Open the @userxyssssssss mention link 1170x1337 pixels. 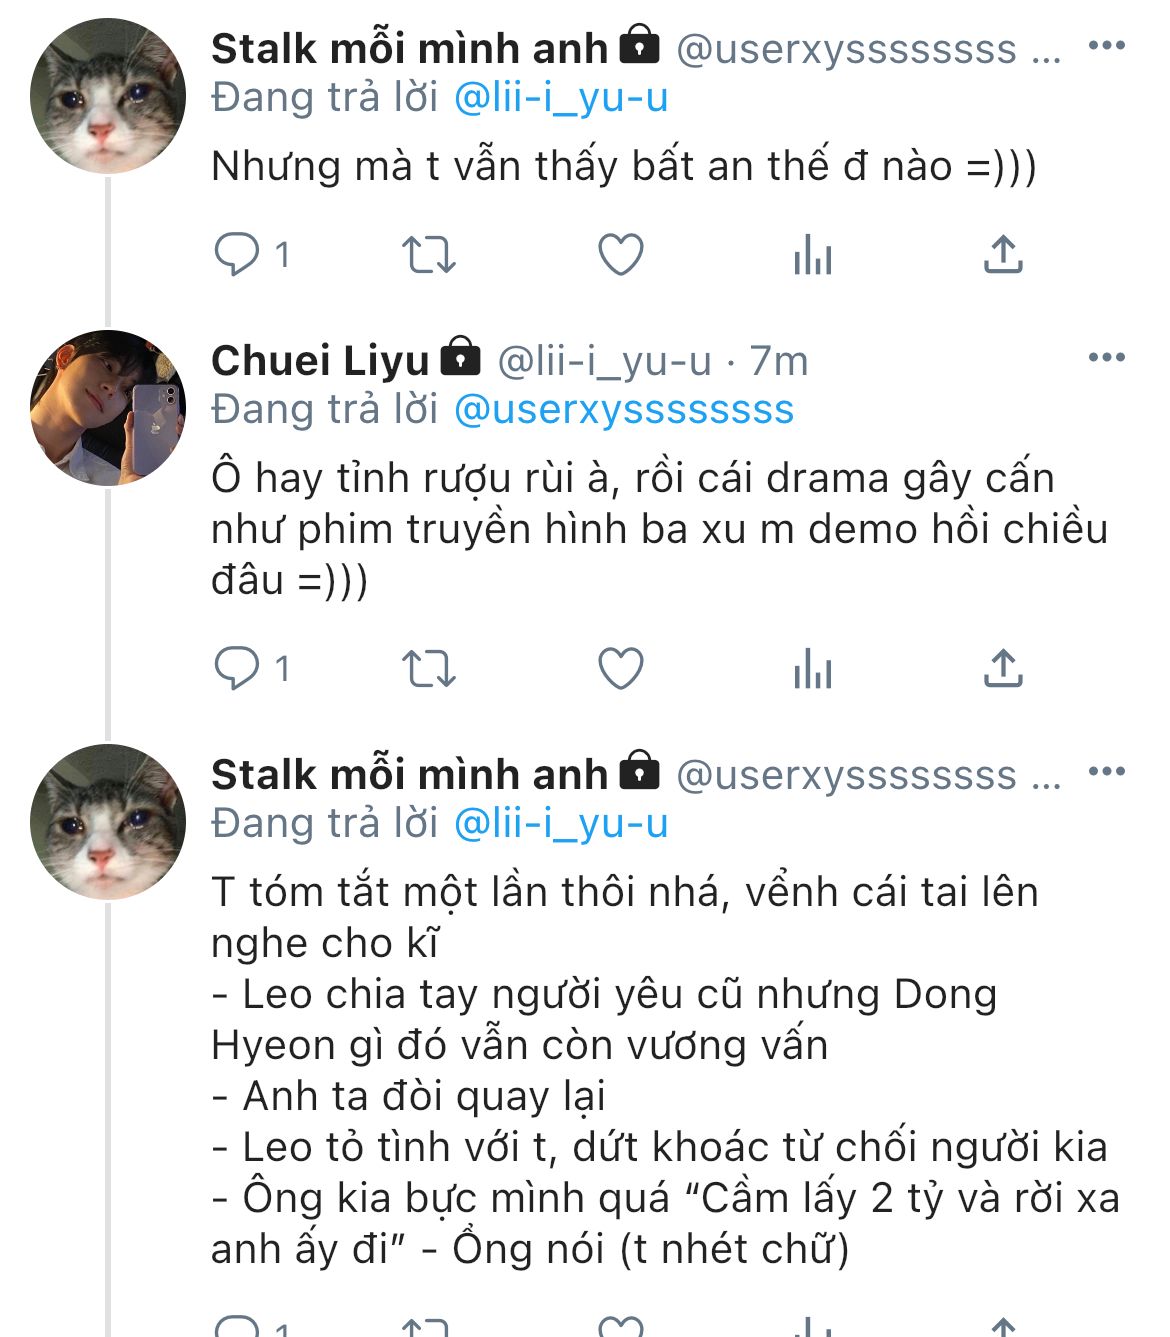pos(624,410)
